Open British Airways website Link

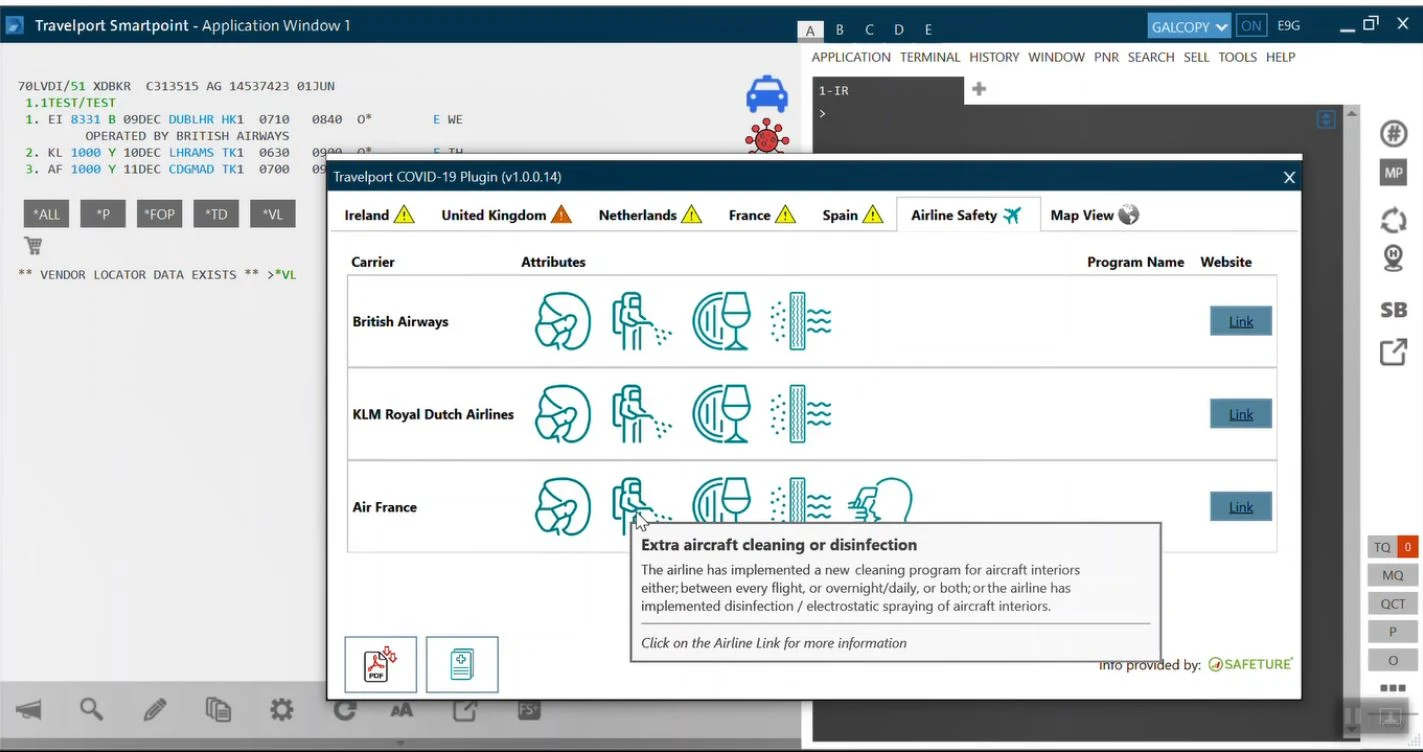(1241, 322)
